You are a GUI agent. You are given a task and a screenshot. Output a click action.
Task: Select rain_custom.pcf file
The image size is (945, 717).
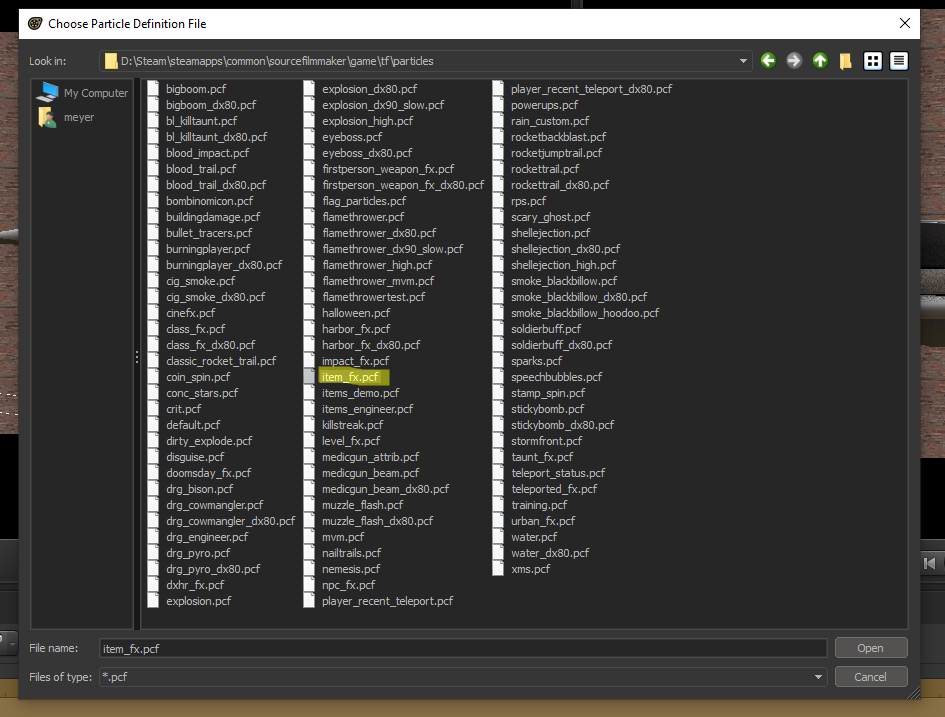(x=550, y=121)
